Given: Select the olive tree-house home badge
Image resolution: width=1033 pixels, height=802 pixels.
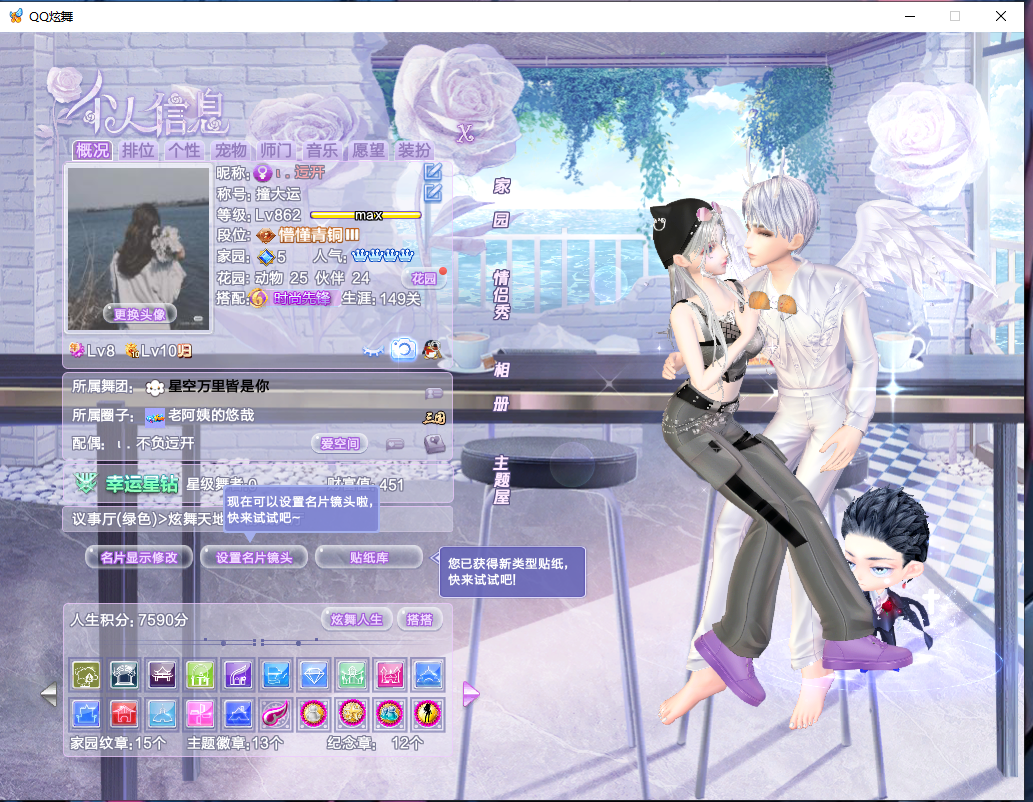Looking at the screenshot, I should [86, 675].
